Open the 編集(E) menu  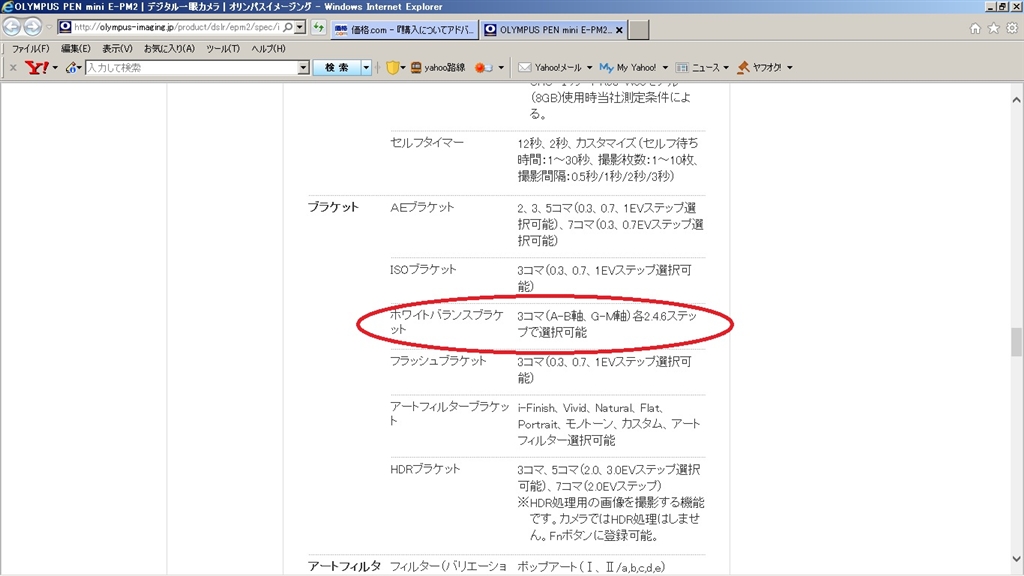75,49
